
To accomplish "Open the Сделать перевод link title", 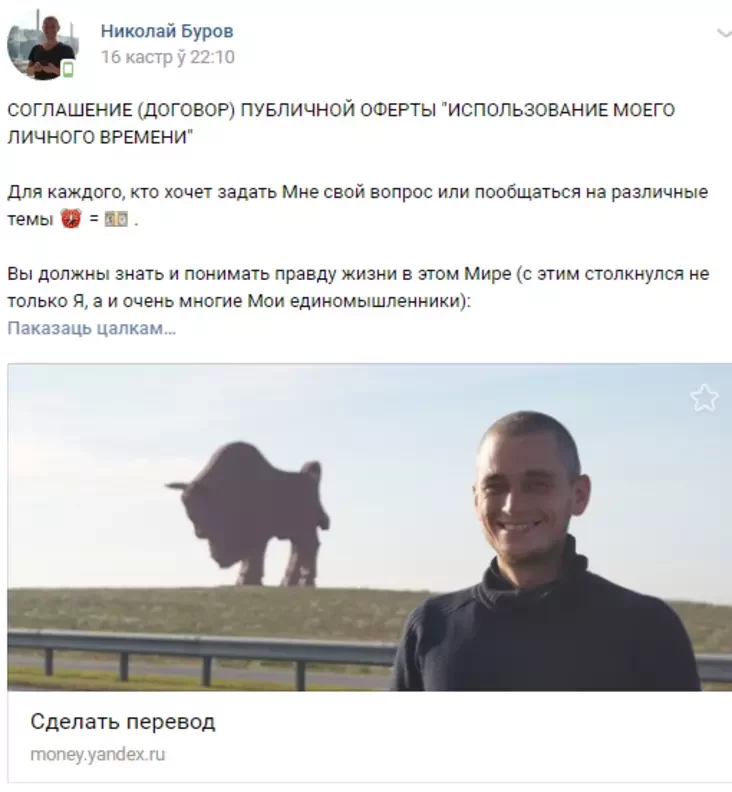I will [123, 721].
